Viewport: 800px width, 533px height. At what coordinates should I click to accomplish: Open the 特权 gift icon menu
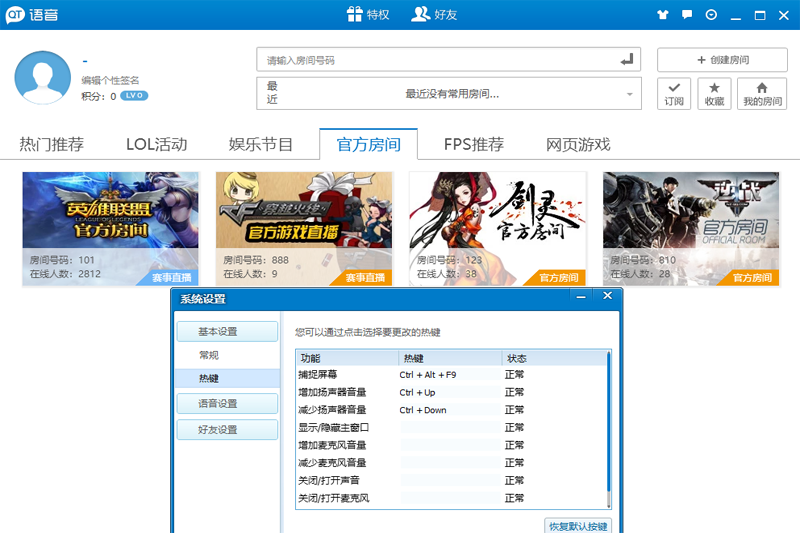(x=367, y=14)
